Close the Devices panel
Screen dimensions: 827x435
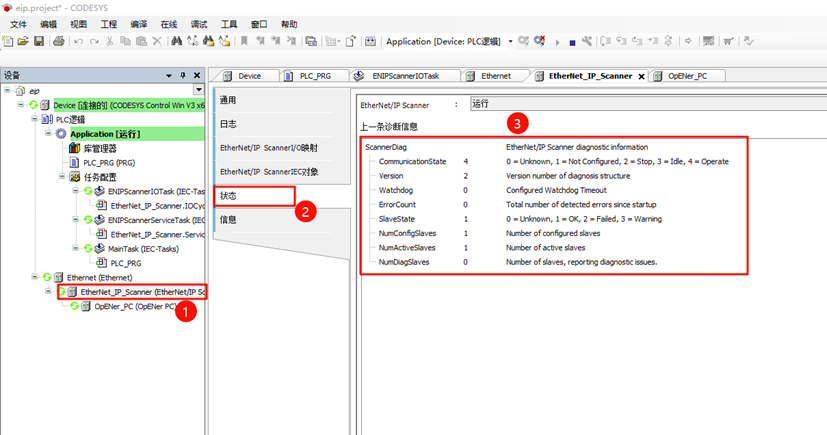coord(197,75)
